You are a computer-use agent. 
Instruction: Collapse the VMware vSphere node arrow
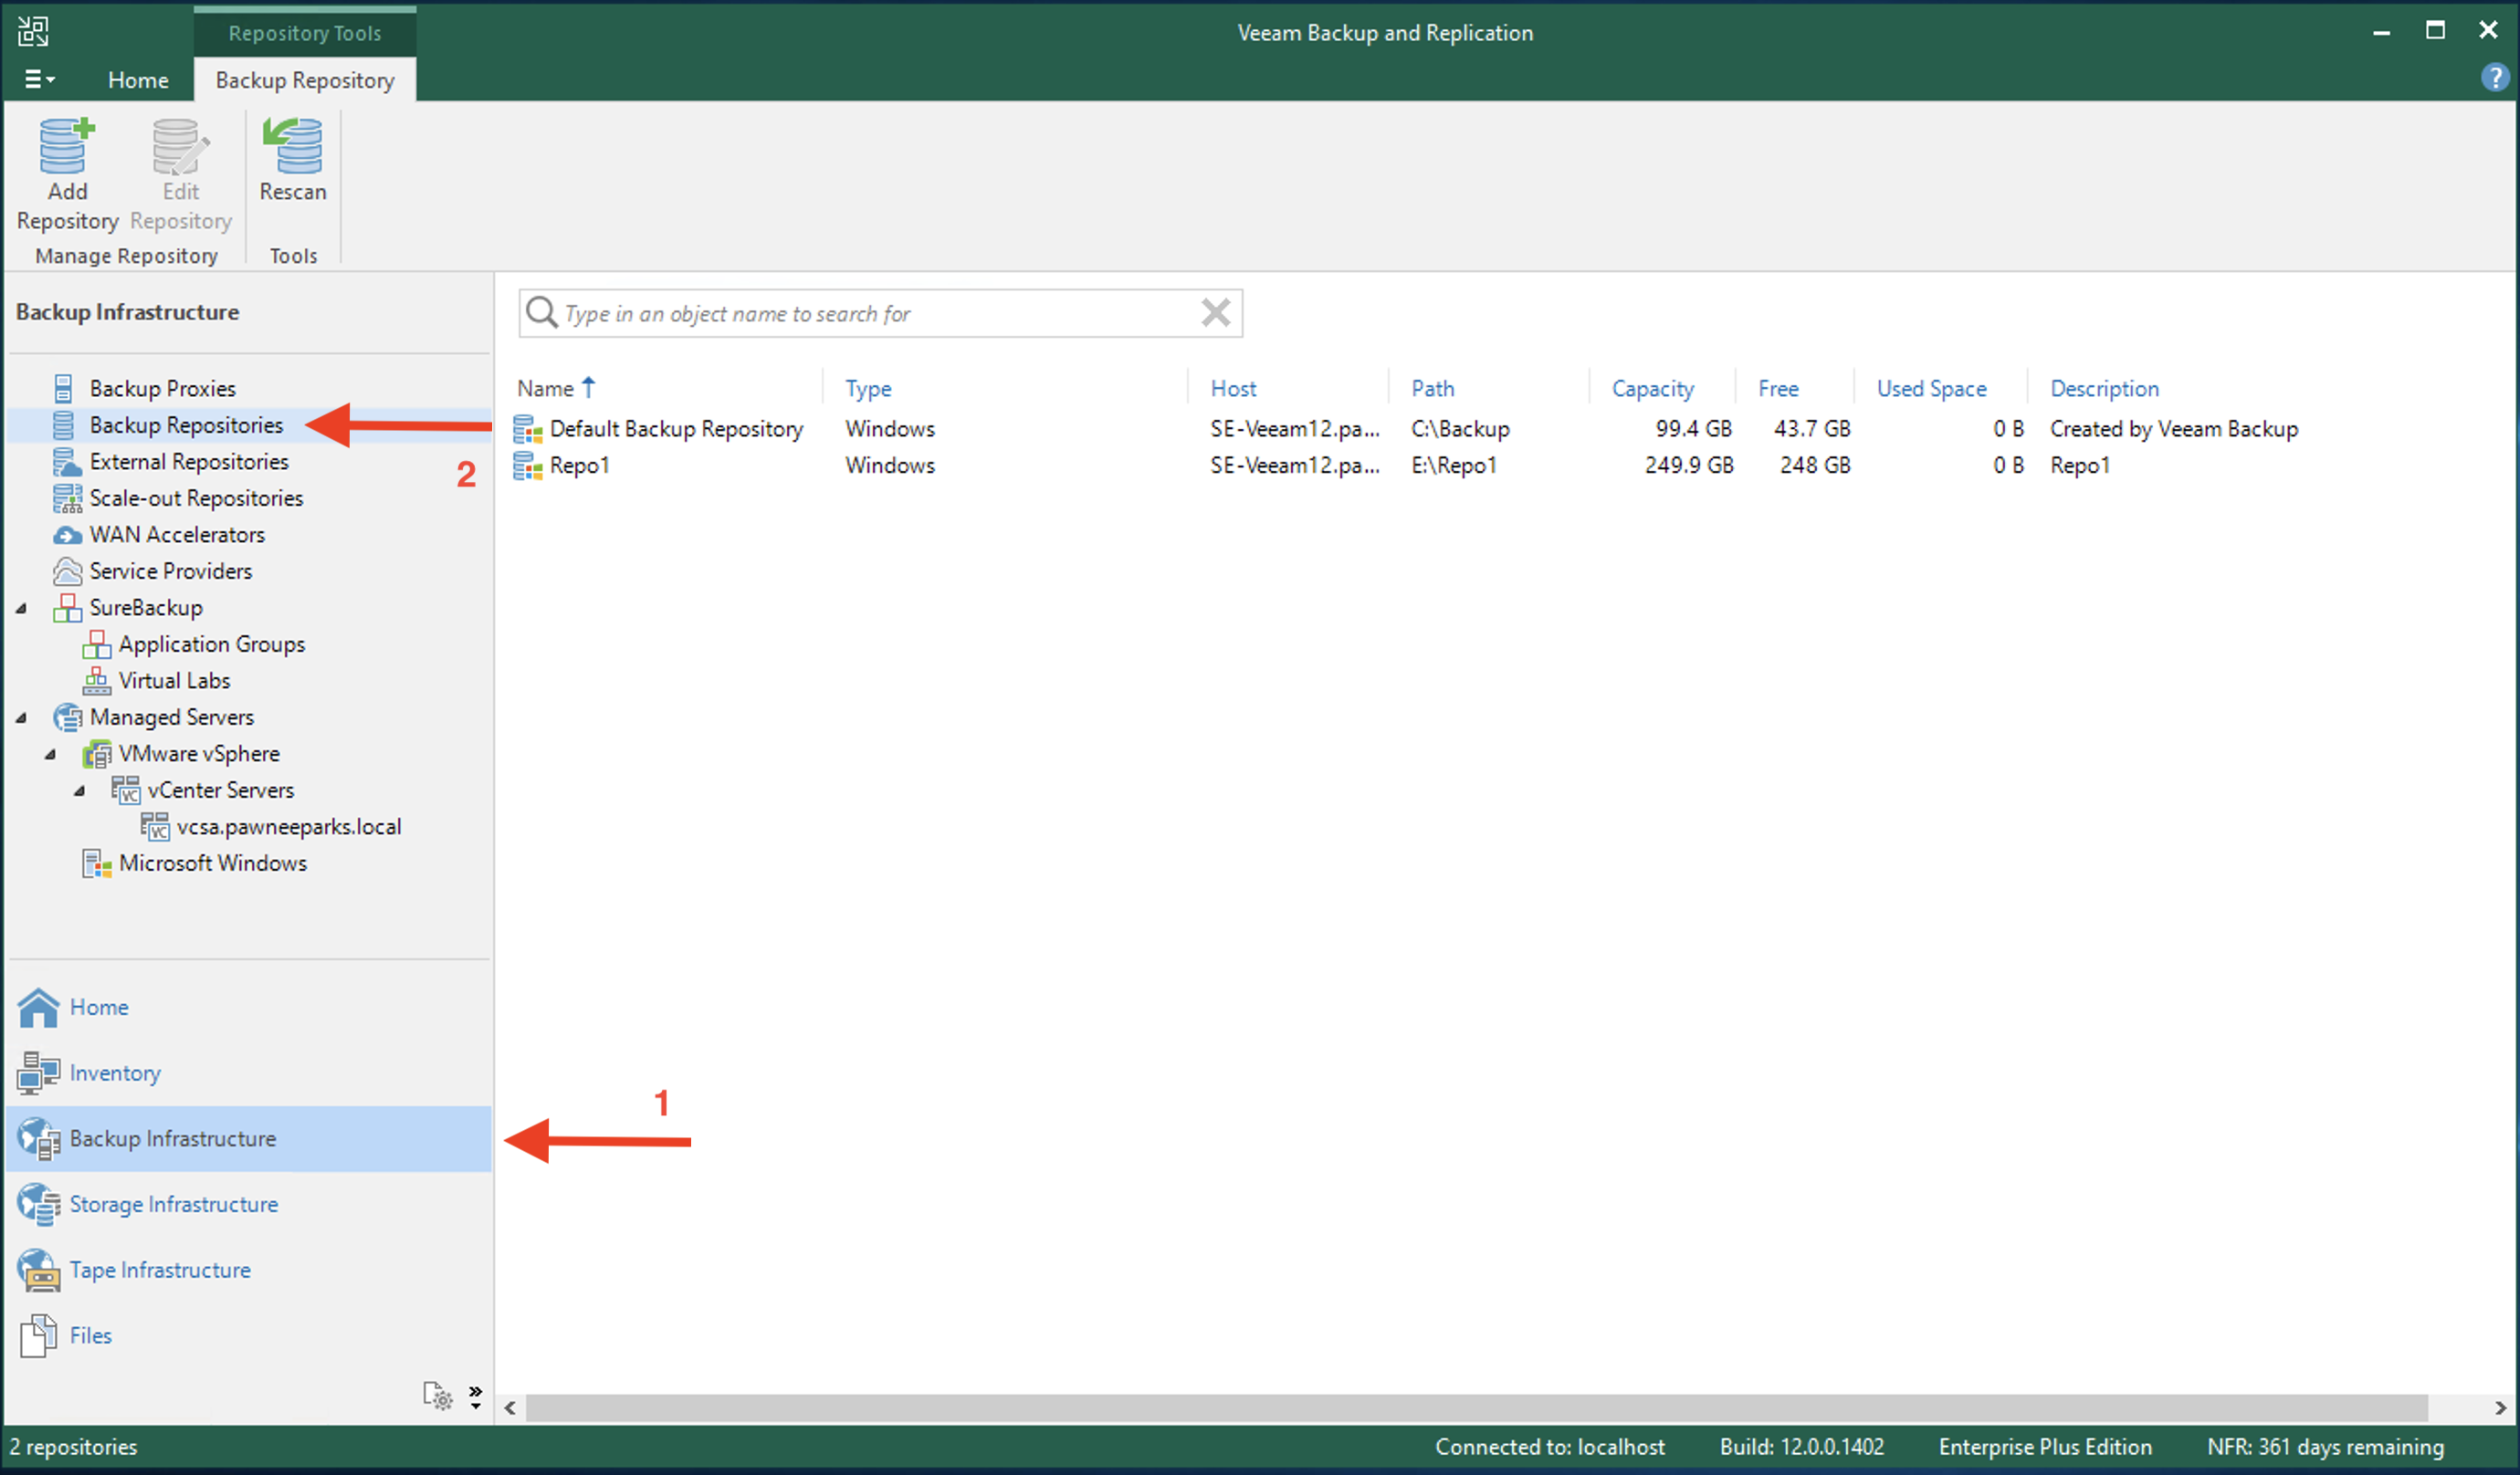[x=50, y=754]
